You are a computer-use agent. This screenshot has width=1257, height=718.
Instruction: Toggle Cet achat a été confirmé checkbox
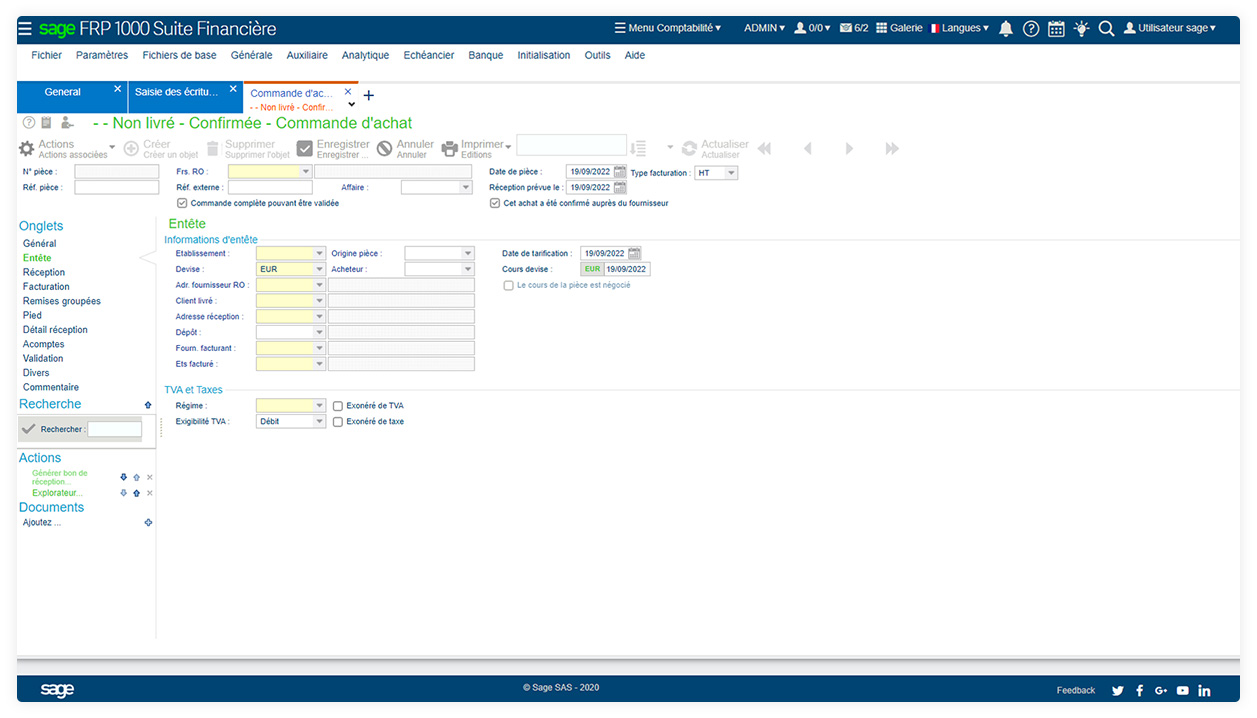494,203
